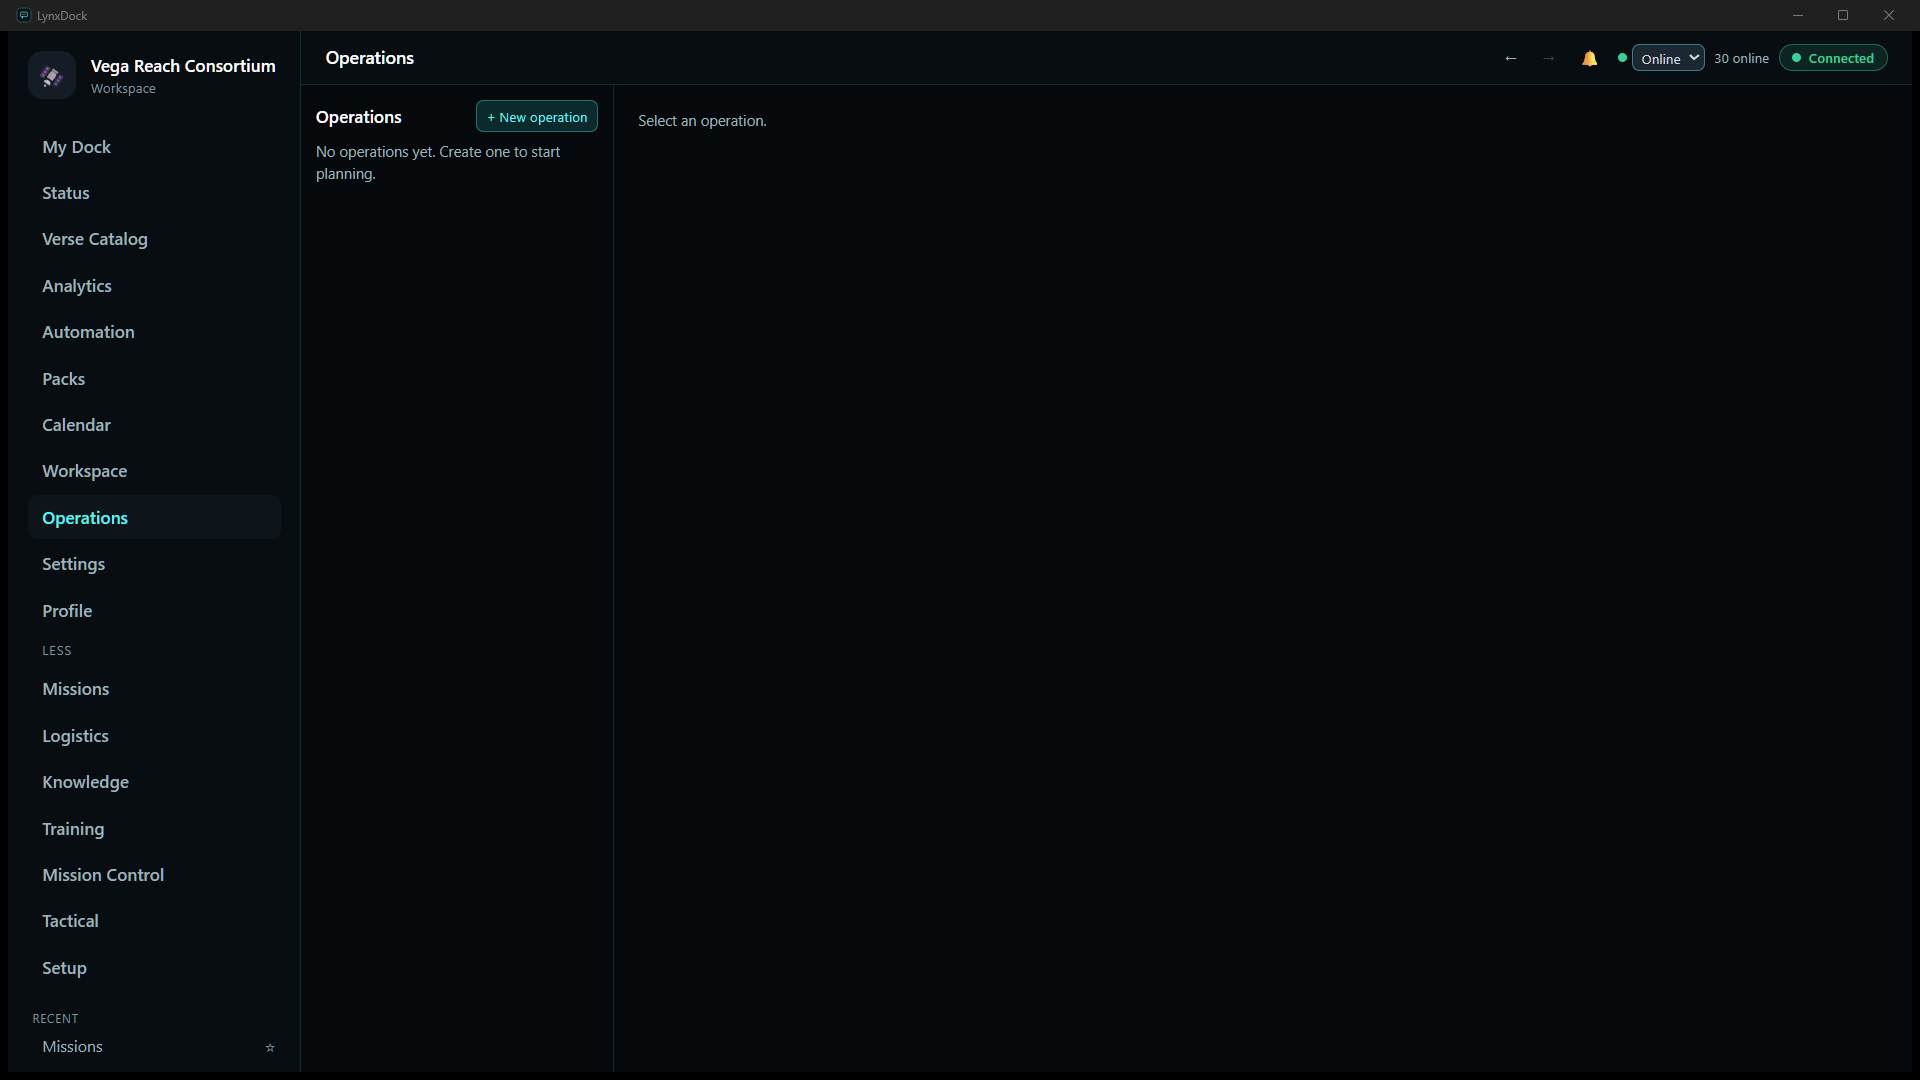Click the Connected status badge

1833,58
